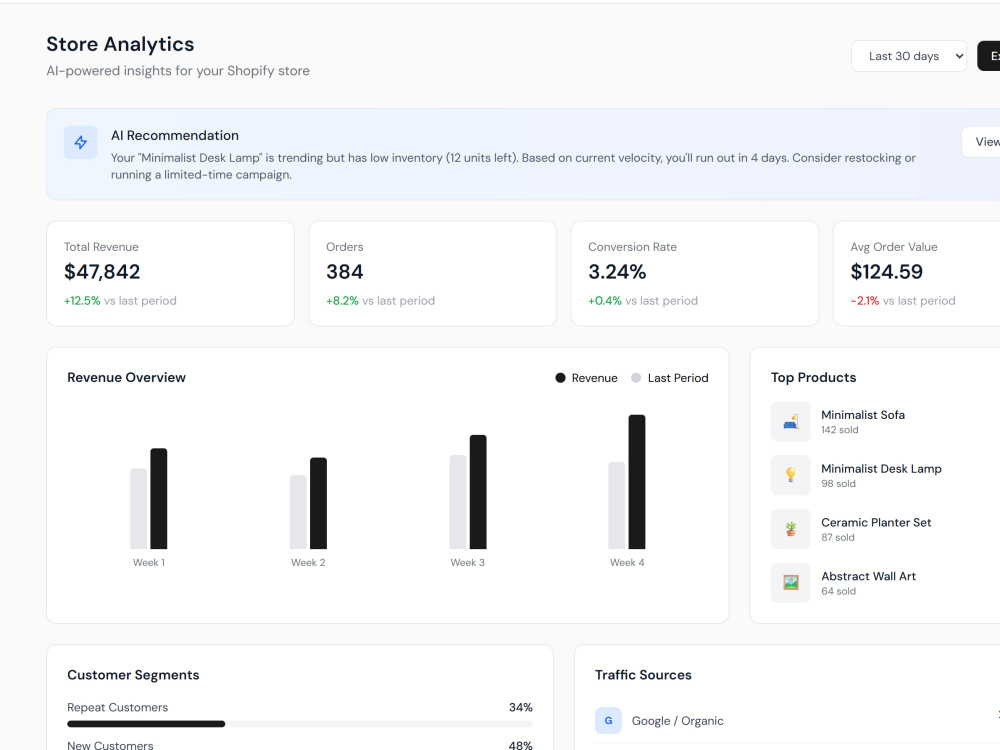Click the black button beside Last 30 days
This screenshot has width=1000, height=750.
click(989, 56)
